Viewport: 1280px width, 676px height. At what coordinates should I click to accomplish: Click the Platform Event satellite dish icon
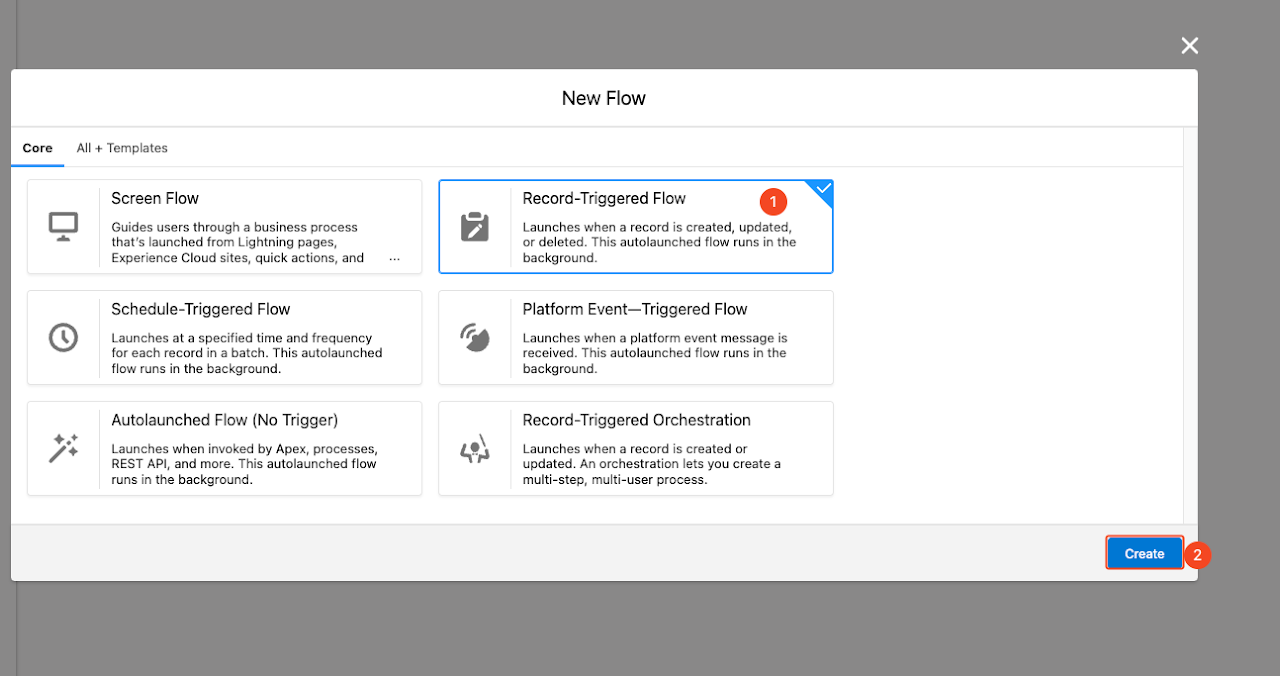coord(474,338)
